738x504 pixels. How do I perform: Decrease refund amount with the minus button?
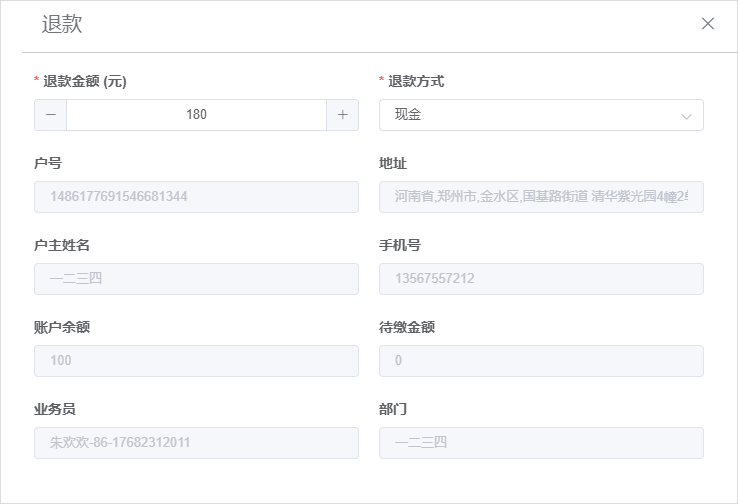pos(51,115)
